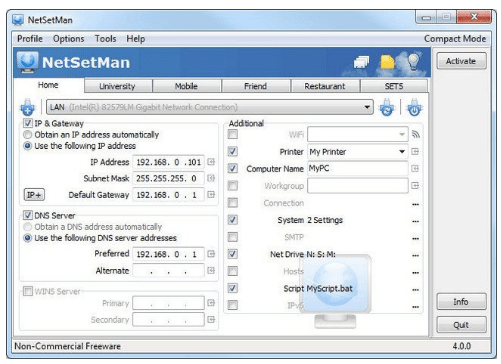Enable the Hosts checkbox
501x364 pixels.
point(233,271)
